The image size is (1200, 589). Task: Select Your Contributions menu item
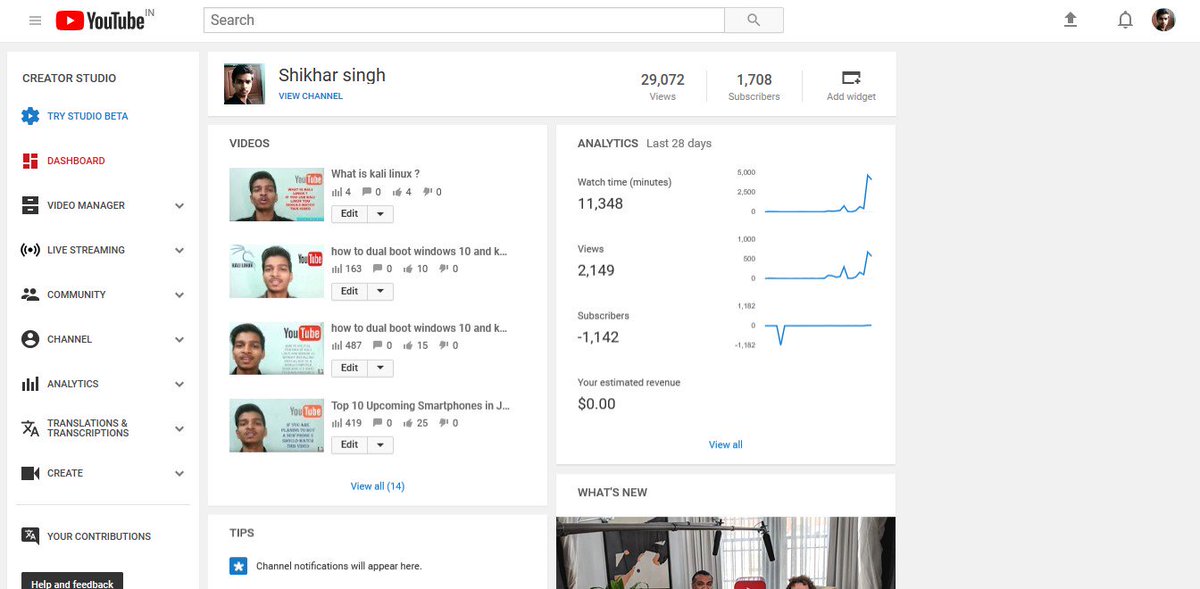(99, 537)
